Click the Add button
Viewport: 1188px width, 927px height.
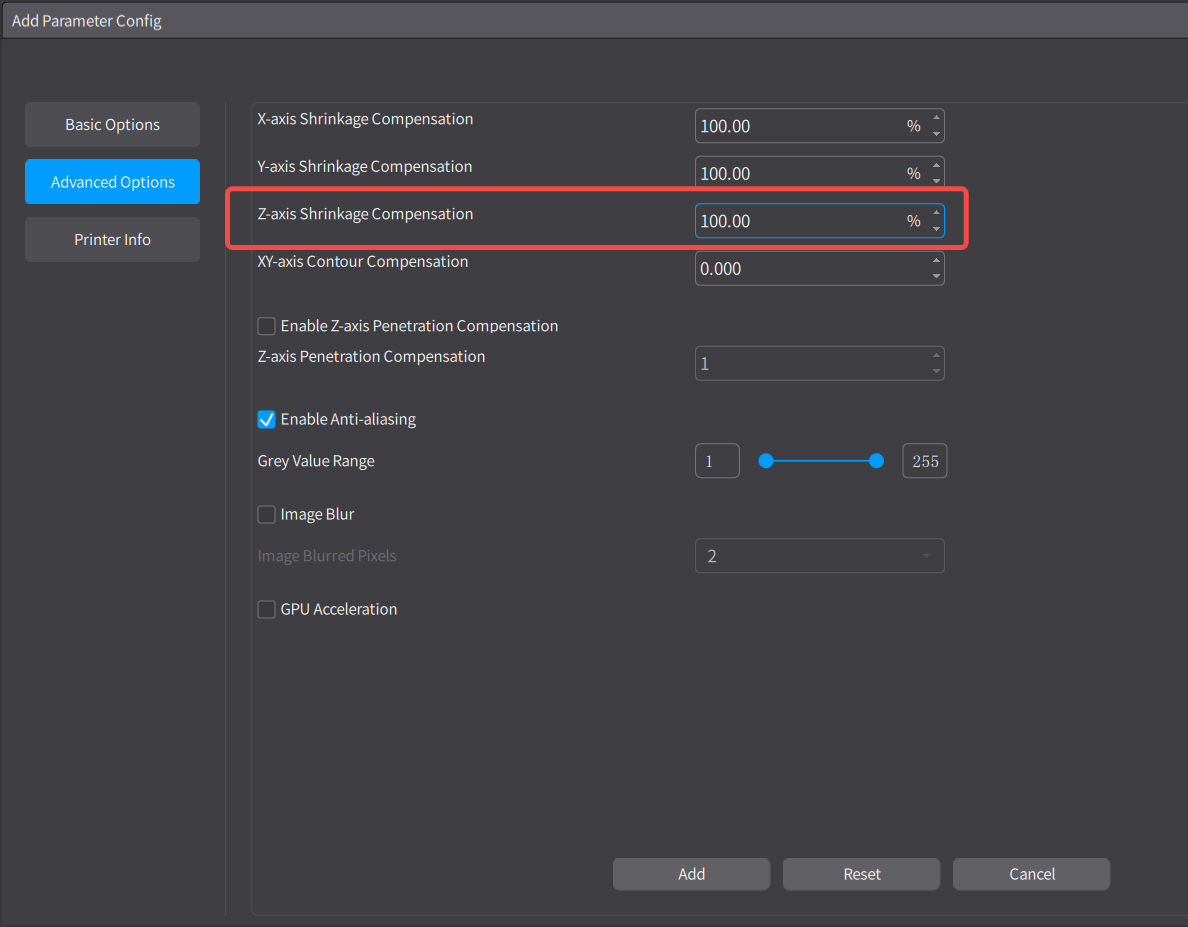(x=691, y=874)
